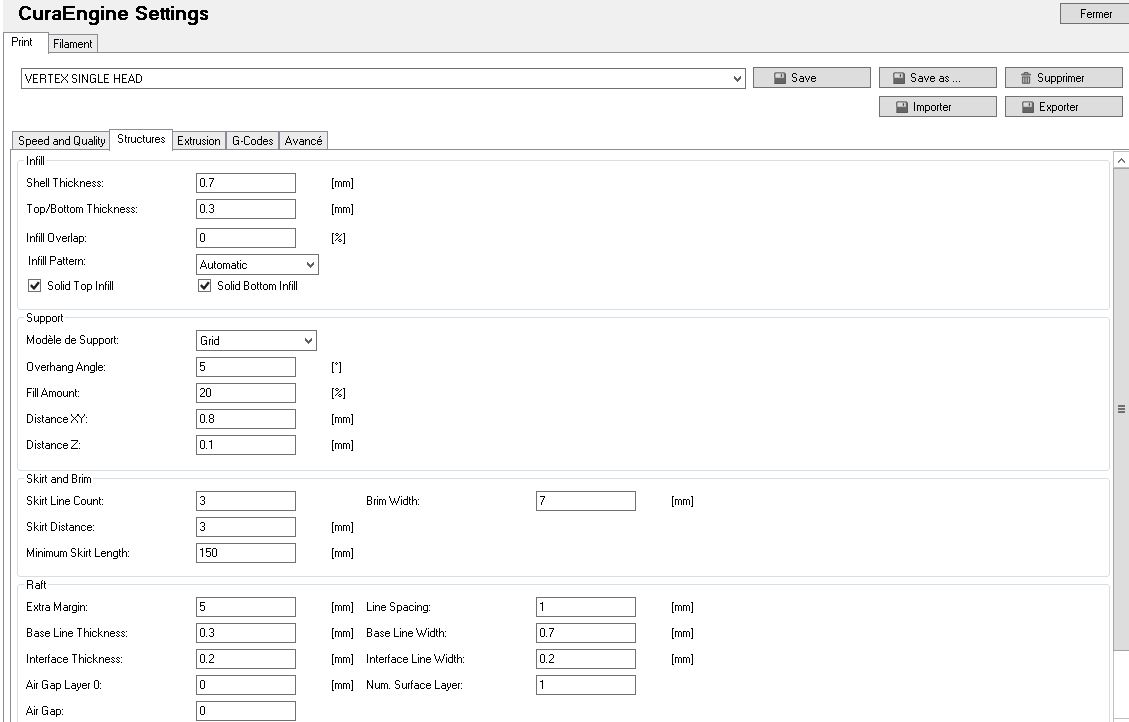Screen dimensions: 1129x722
Task: Click the Shell Thickness input field
Action: coord(246,183)
